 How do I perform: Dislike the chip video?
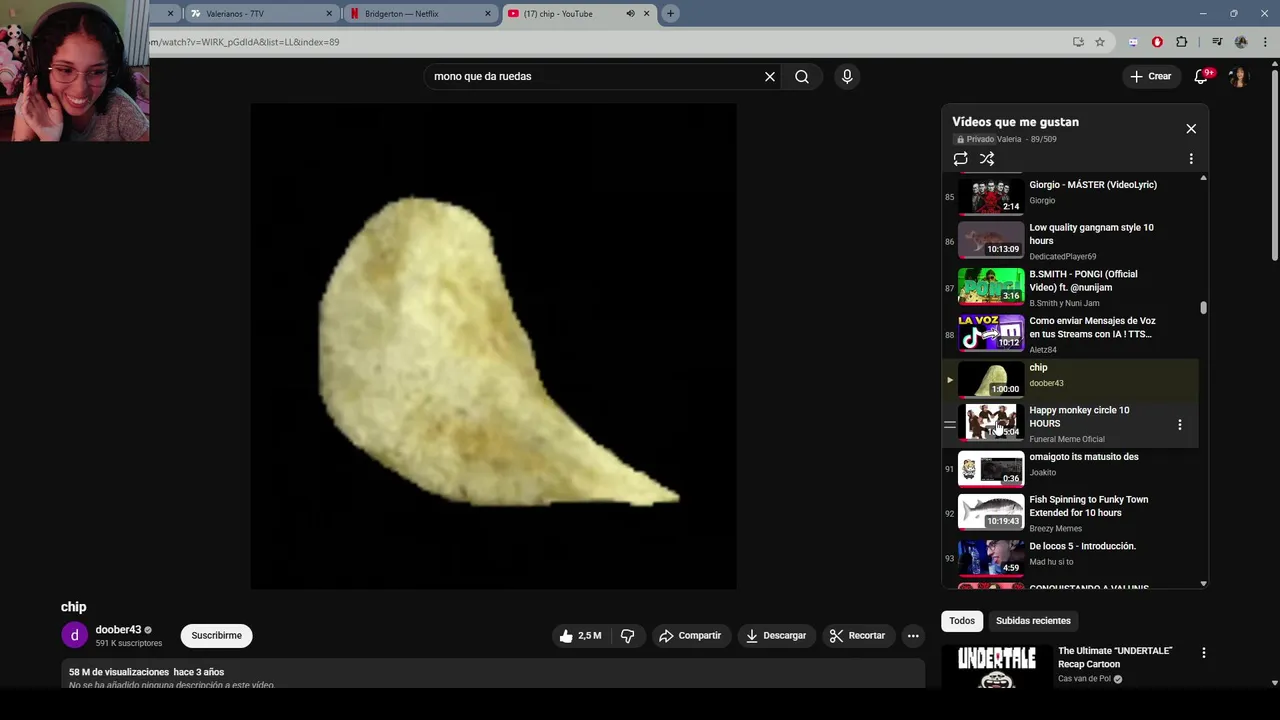(x=628, y=636)
